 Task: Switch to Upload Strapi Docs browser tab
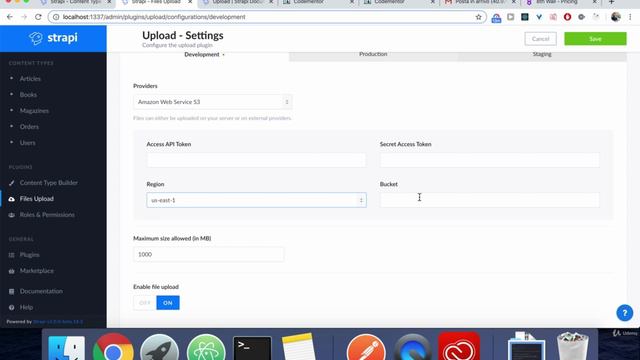click(x=238, y=2)
